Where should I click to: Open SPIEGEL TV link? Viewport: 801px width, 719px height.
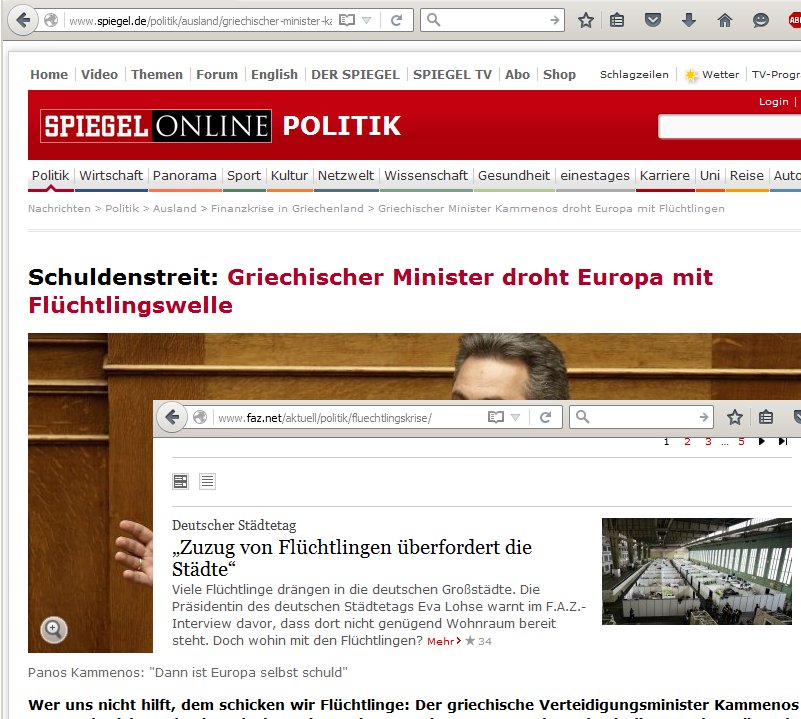click(x=452, y=75)
